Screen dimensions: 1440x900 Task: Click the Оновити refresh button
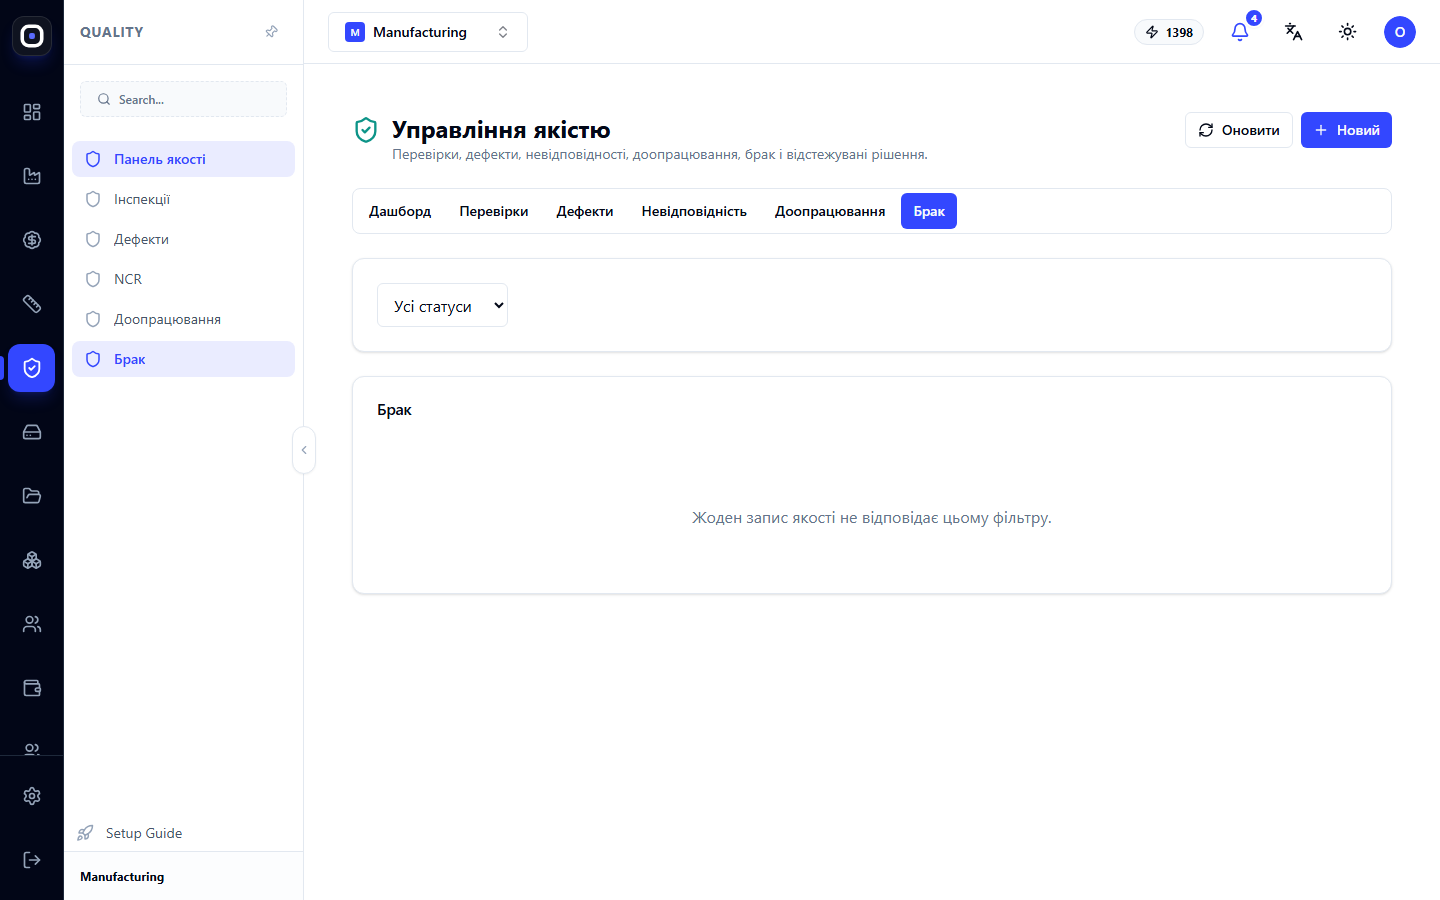(1239, 130)
